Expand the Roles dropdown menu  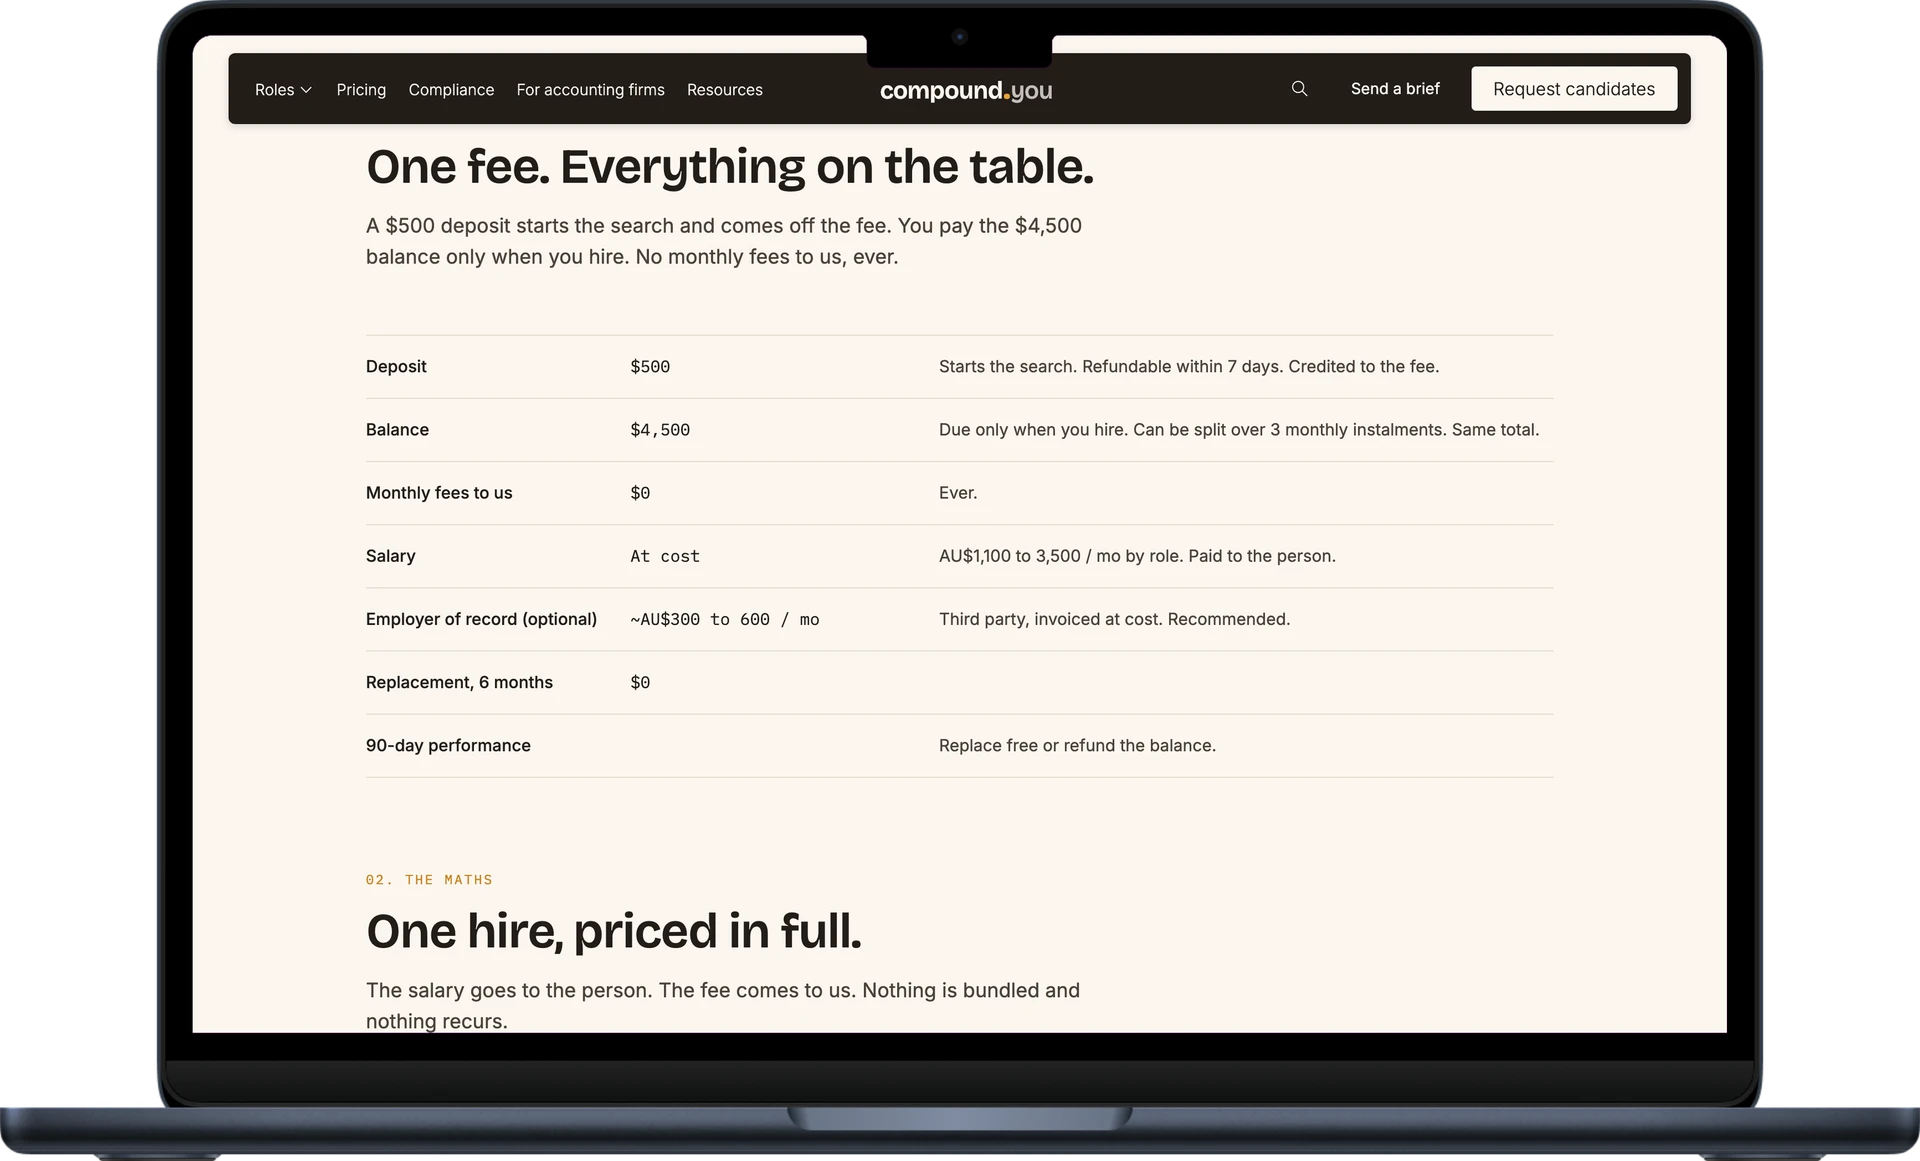[x=283, y=90]
